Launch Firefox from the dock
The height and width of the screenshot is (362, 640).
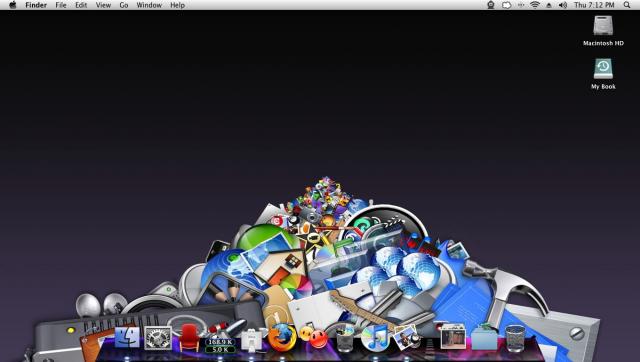pyautogui.click(x=282, y=337)
